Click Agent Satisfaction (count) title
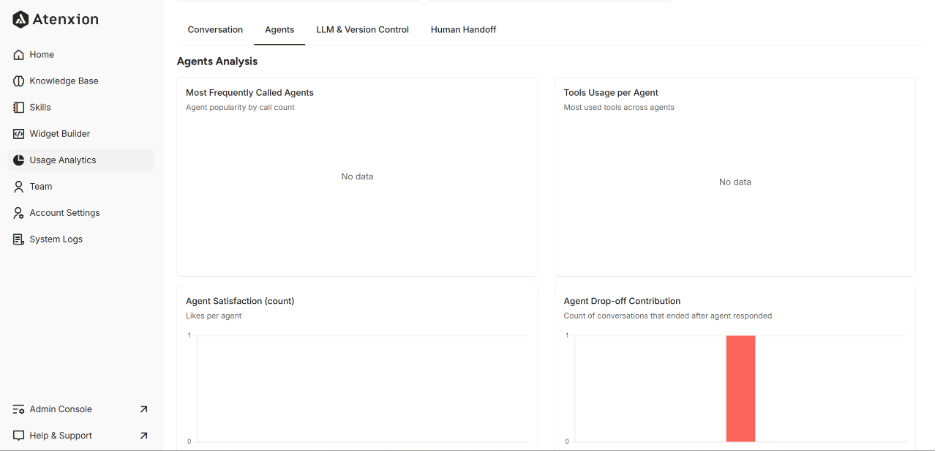Screen dimensions: 936x451 pos(240,301)
